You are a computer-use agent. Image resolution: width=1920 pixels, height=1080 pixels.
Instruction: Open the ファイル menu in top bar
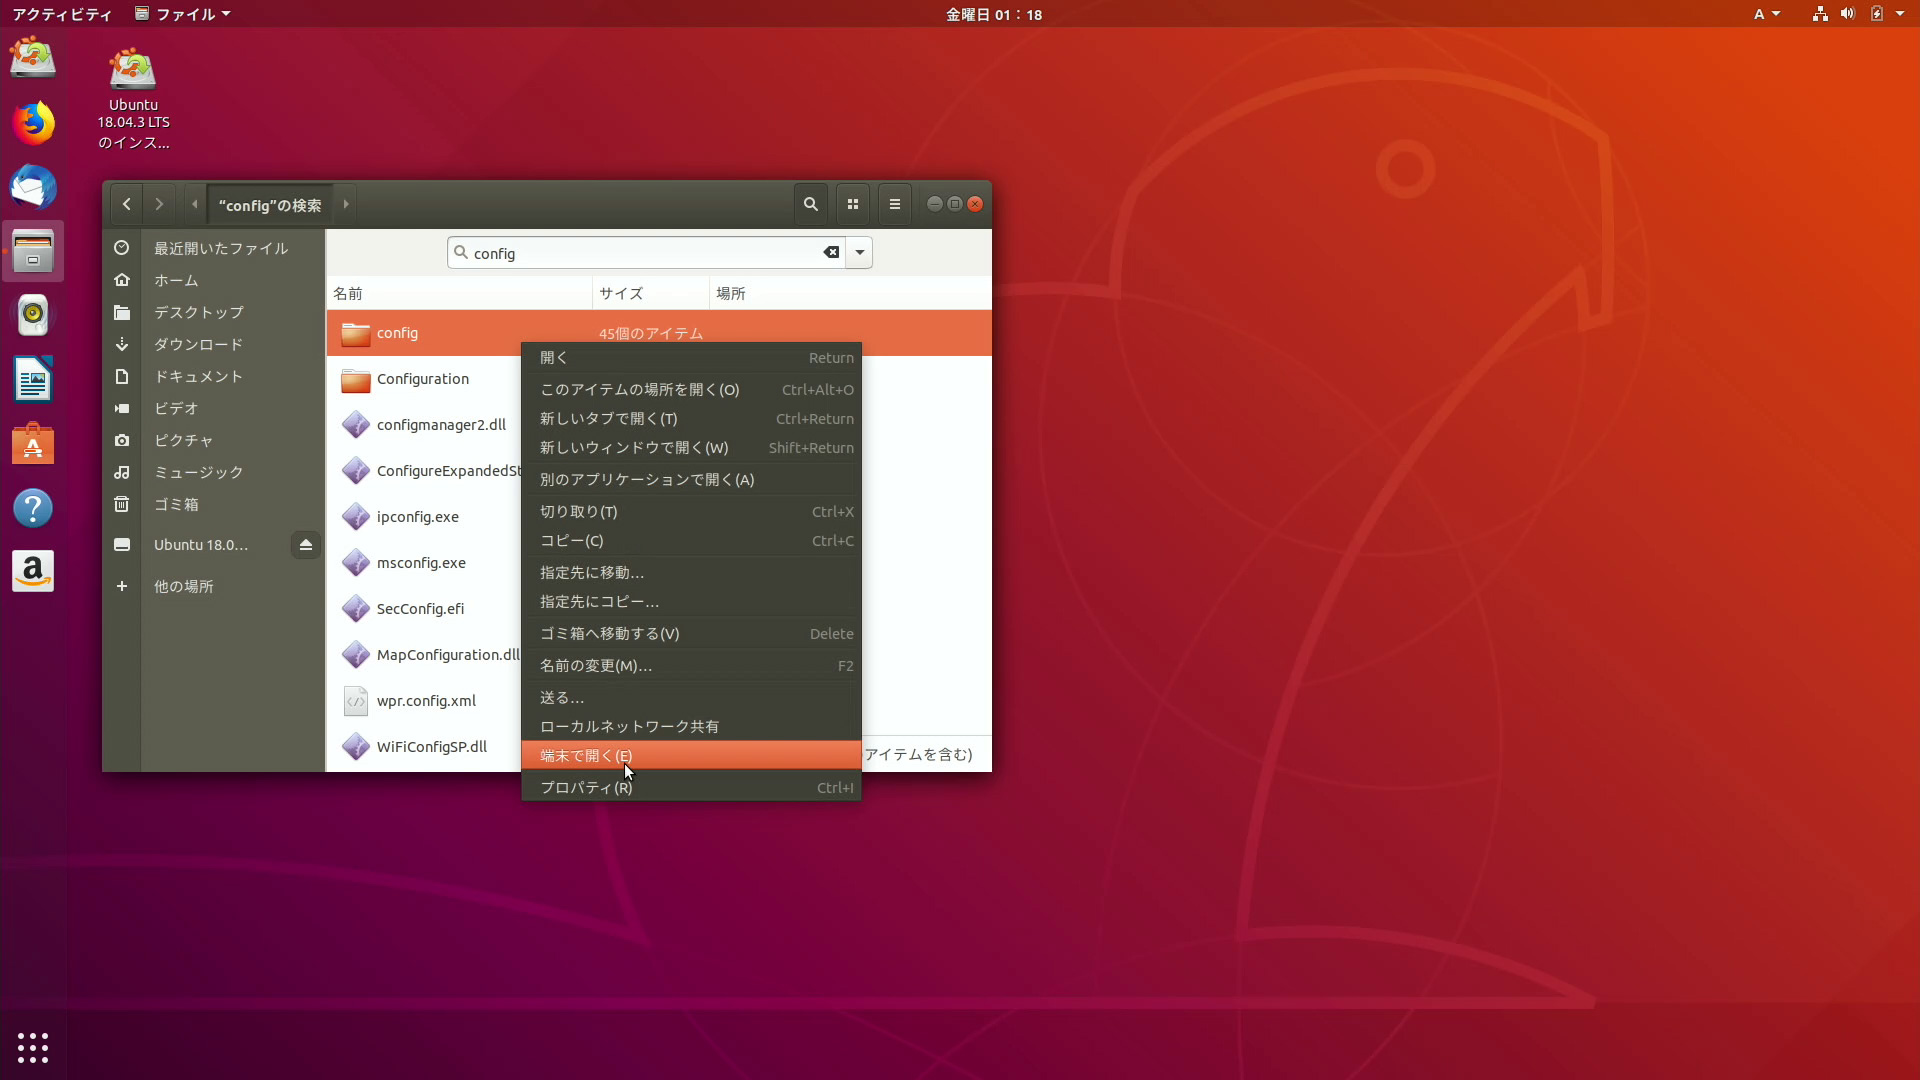tap(182, 14)
